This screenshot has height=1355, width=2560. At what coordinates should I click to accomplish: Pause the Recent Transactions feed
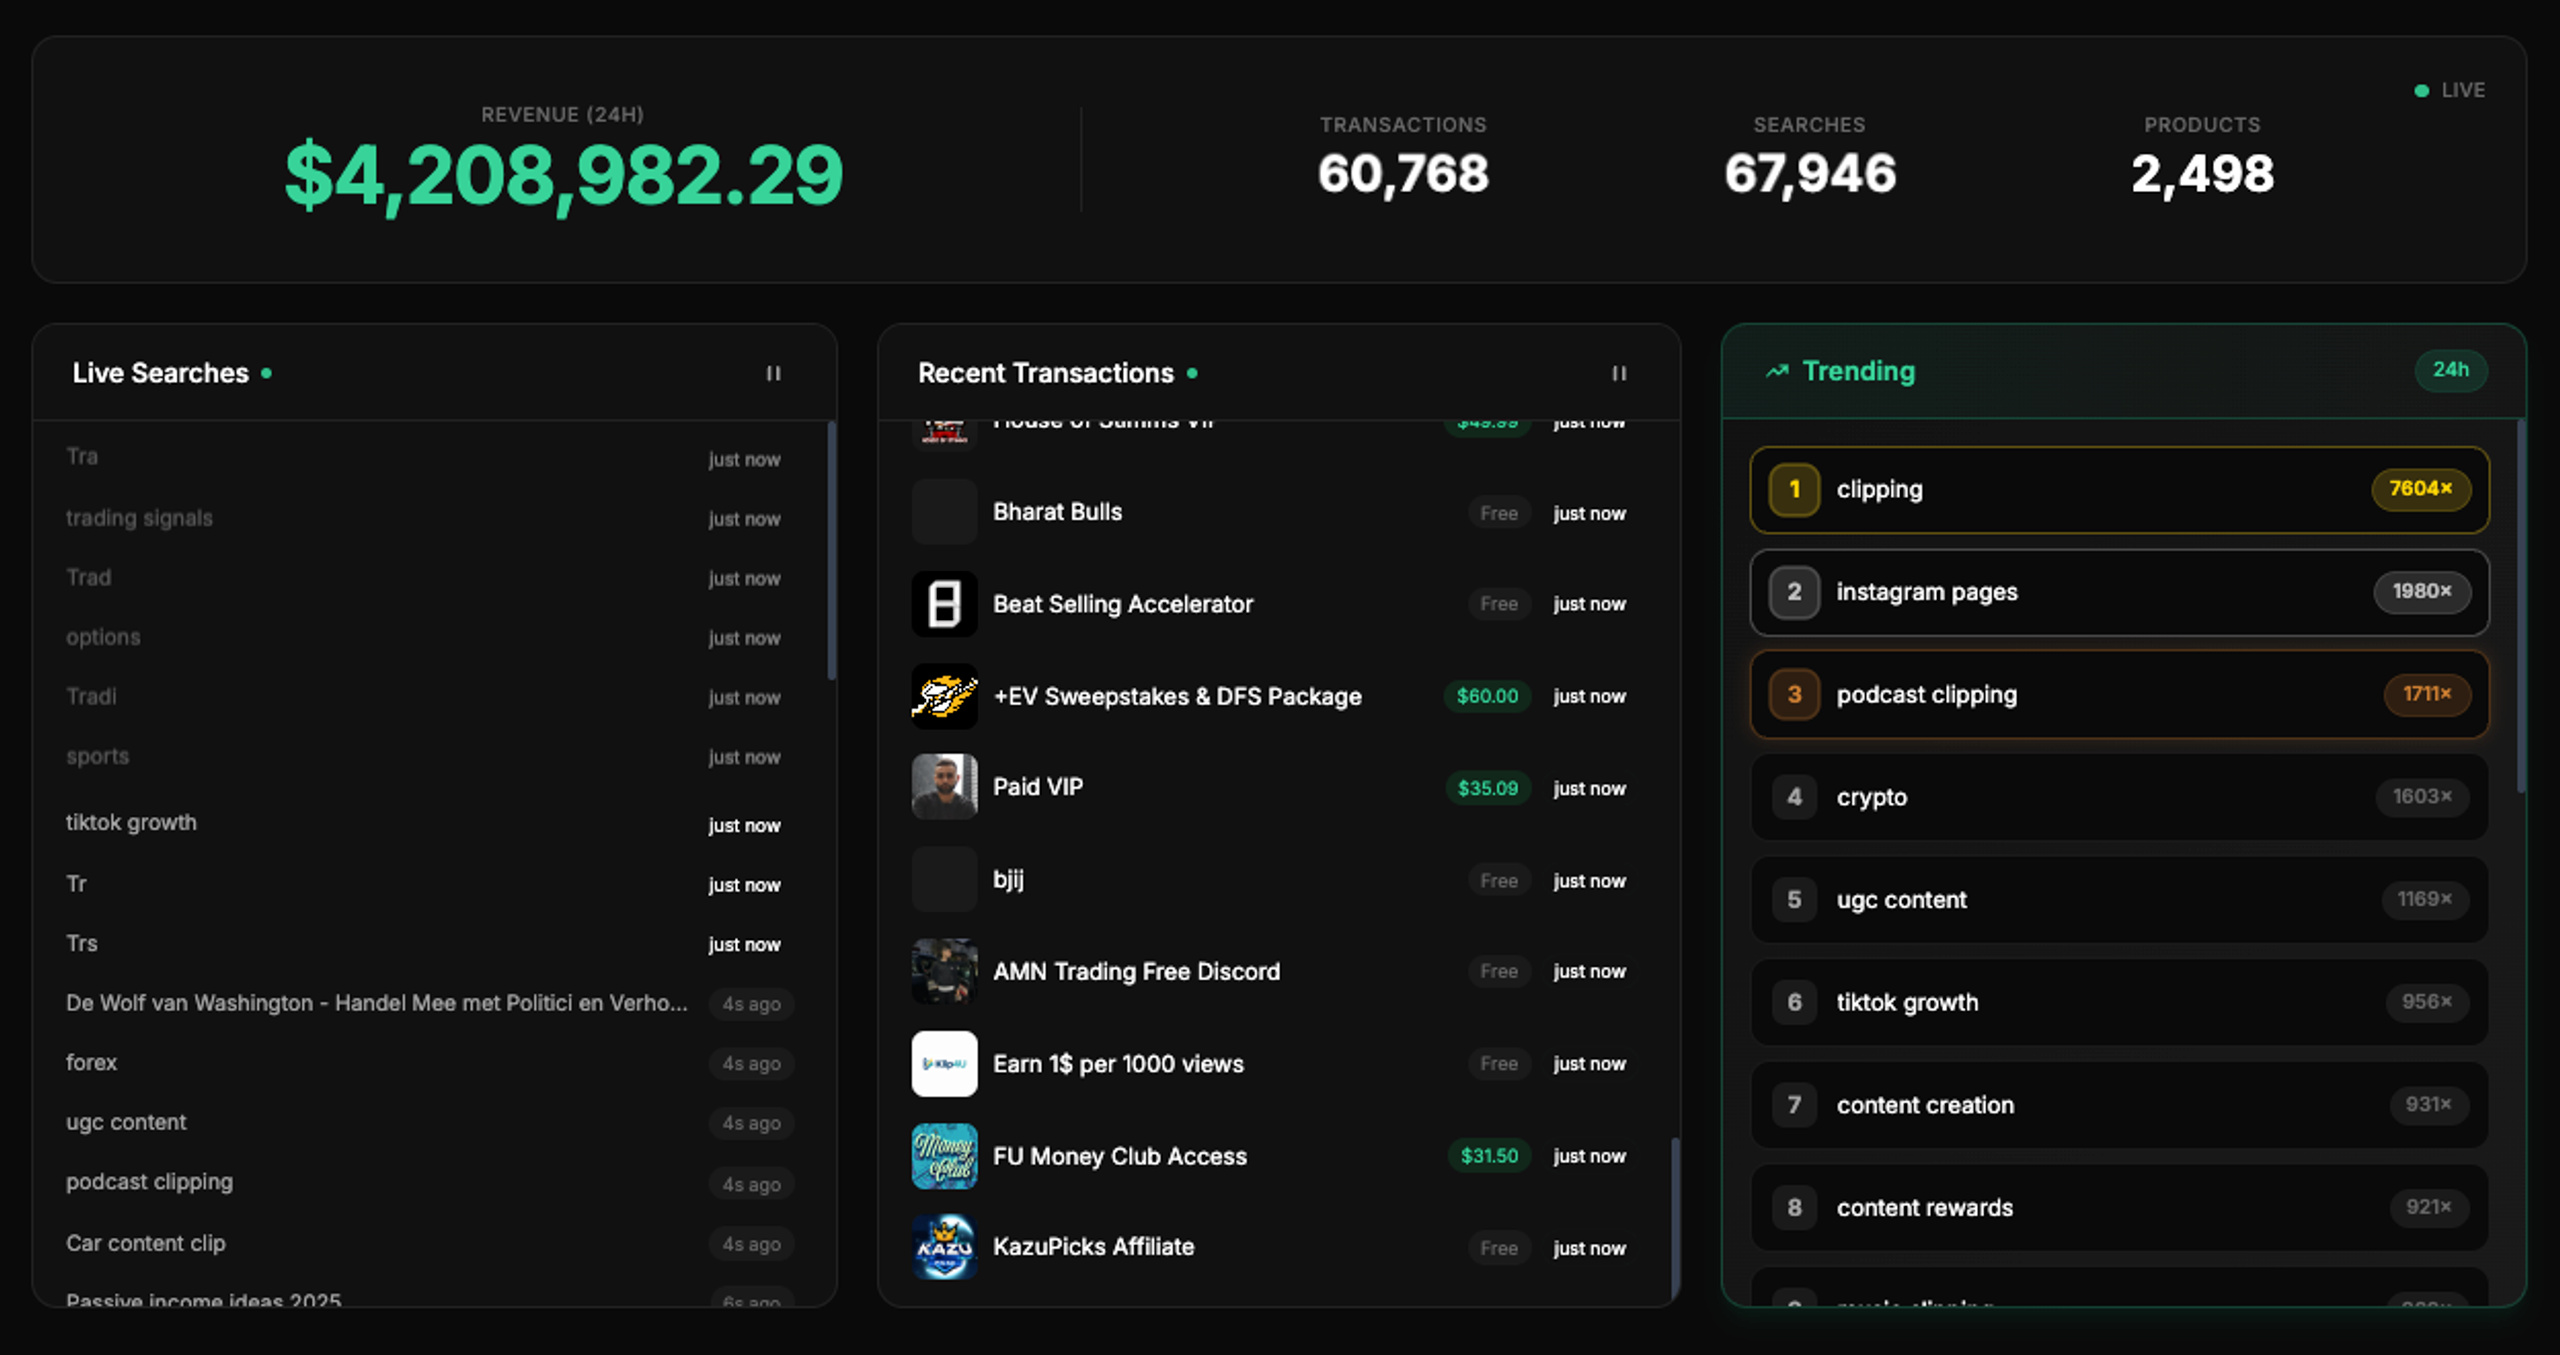tap(1619, 373)
